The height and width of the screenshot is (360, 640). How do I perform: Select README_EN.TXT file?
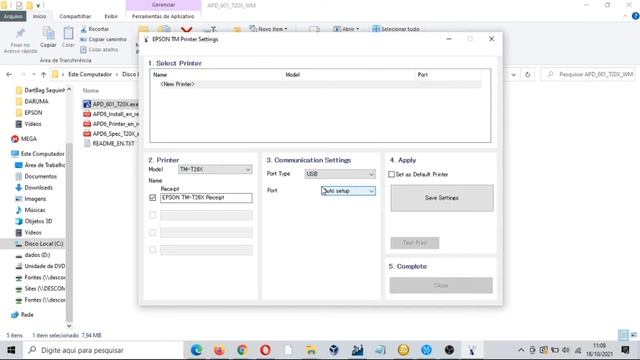109,144
